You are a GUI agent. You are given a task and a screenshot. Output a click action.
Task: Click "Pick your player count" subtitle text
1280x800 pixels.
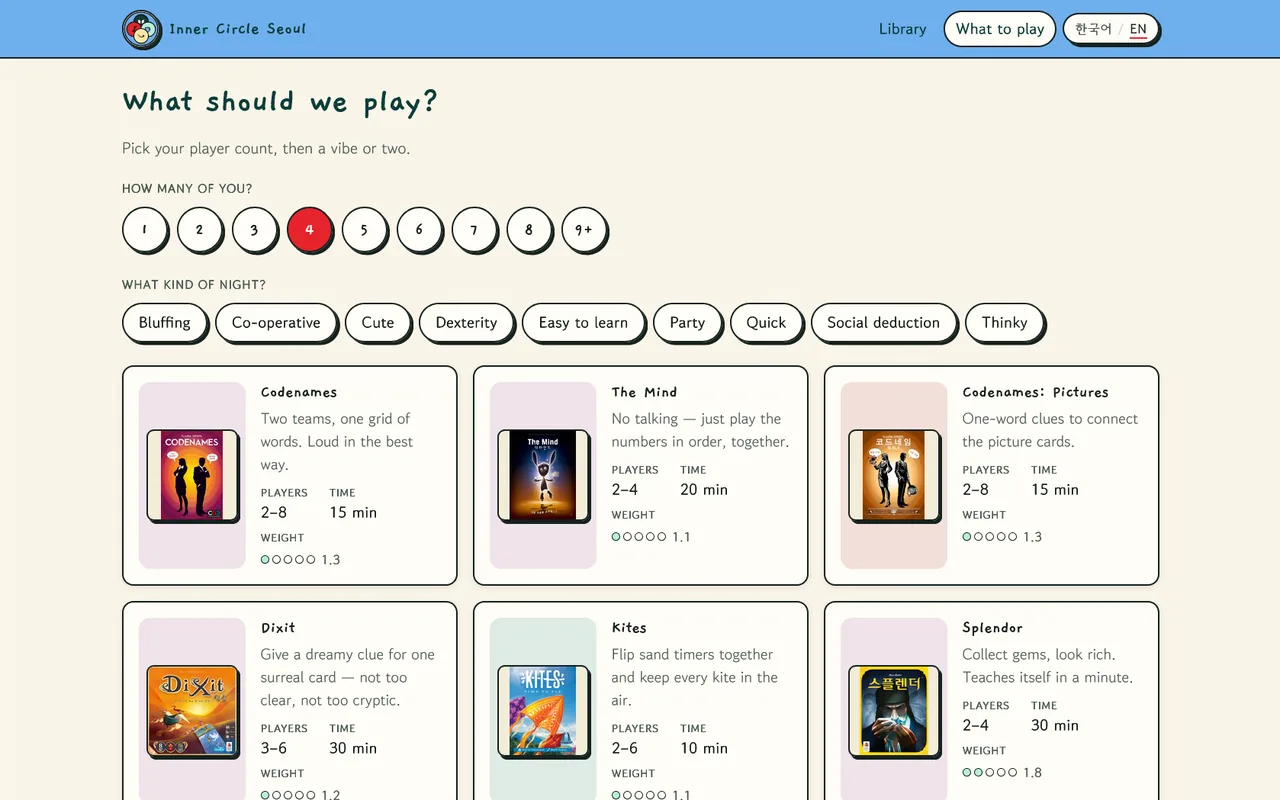pos(266,148)
